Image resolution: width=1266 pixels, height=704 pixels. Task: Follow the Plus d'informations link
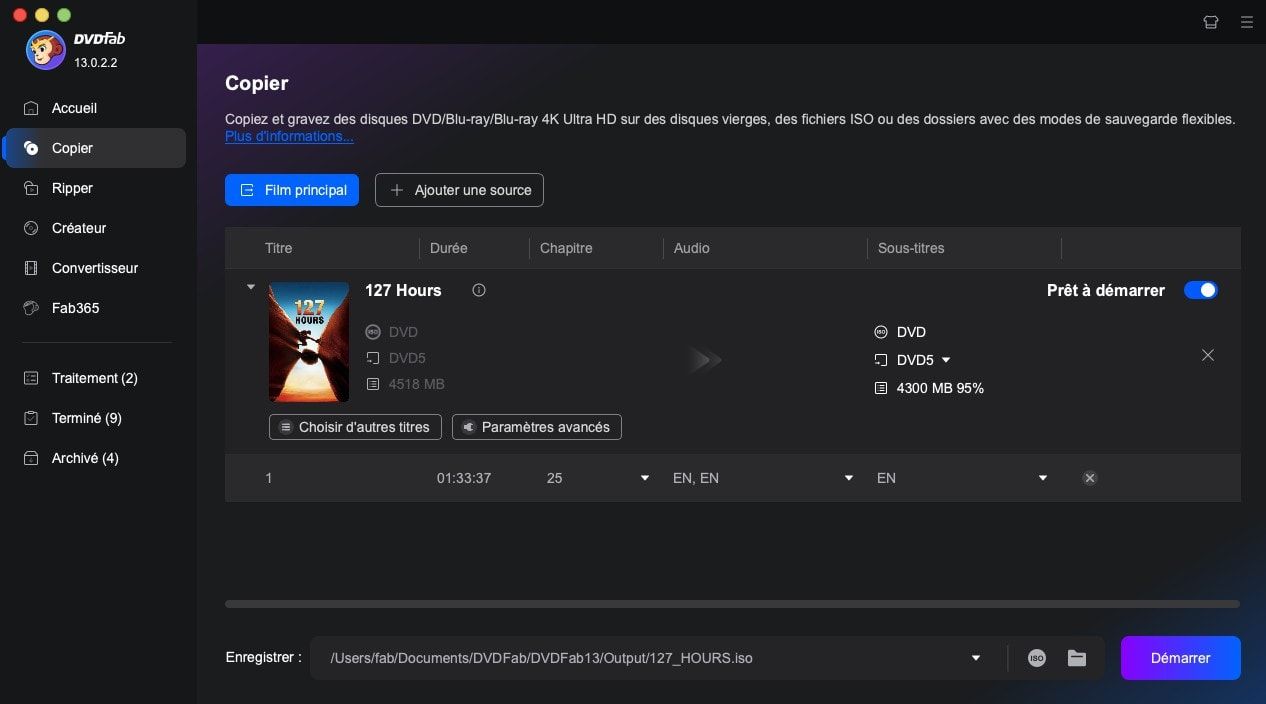click(x=289, y=136)
